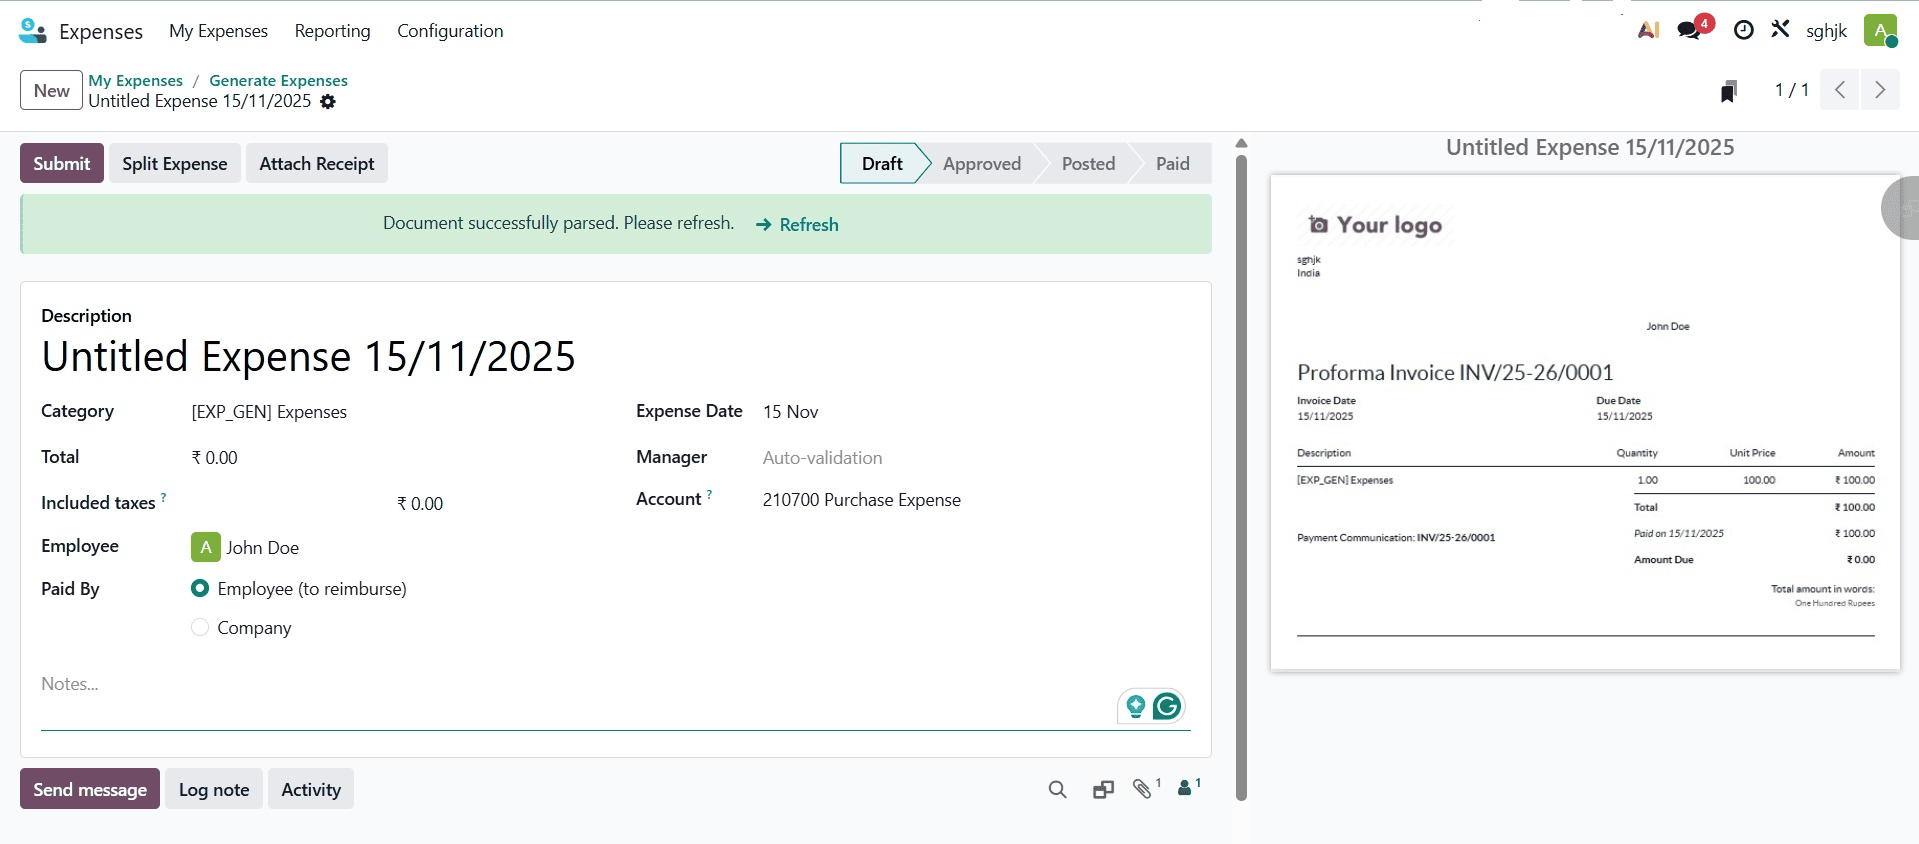Open the AI assistant icon in top bar

[x=1648, y=30]
